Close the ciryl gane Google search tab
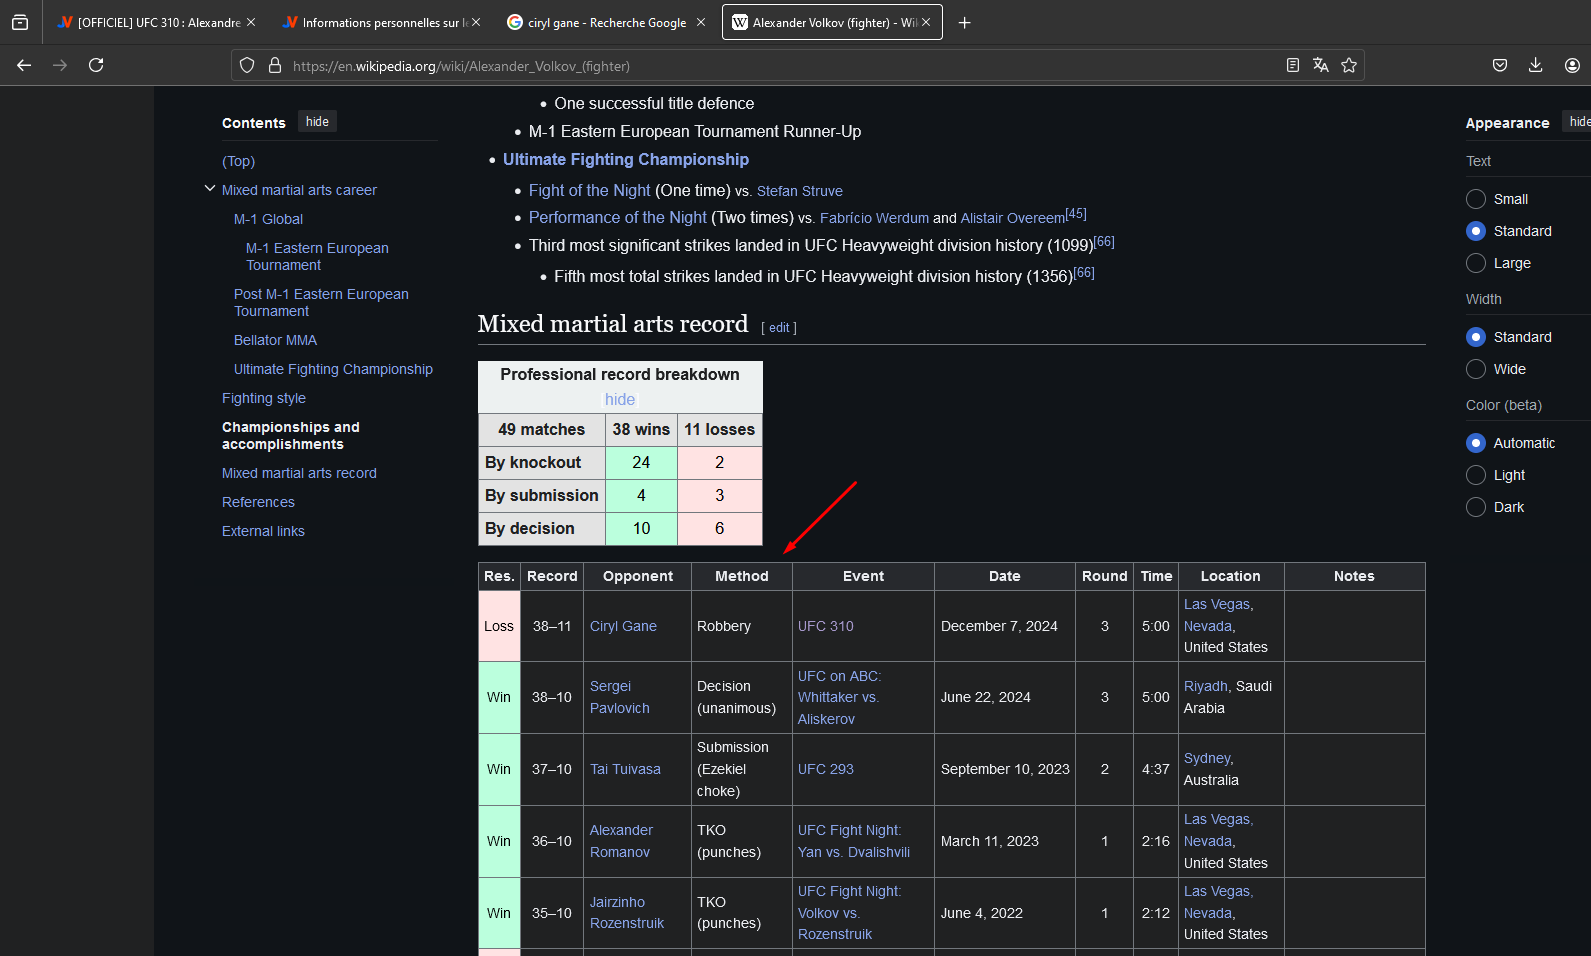The height and width of the screenshot is (956, 1591). (701, 22)
